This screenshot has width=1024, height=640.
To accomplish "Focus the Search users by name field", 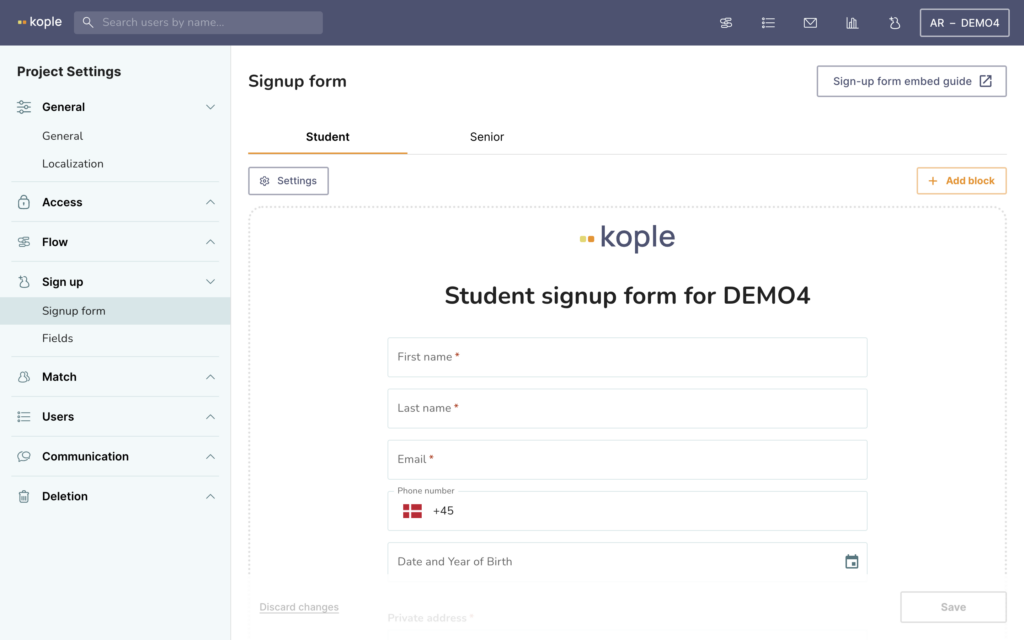I will click(x=198, y=22).
